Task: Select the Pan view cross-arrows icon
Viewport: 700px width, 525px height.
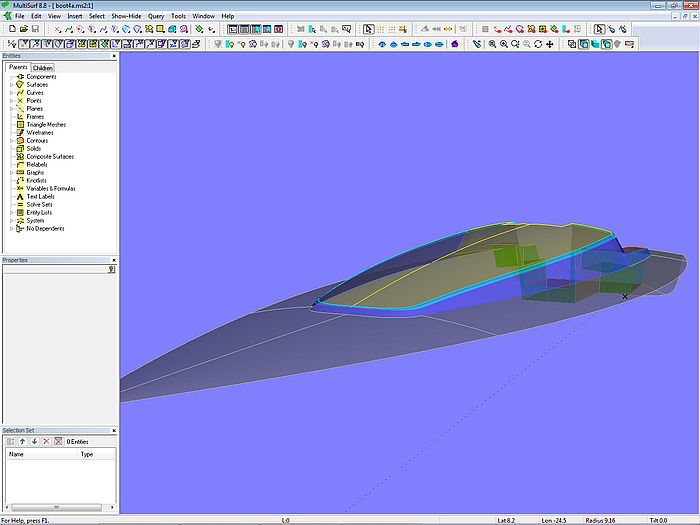Action: point(550,44)
